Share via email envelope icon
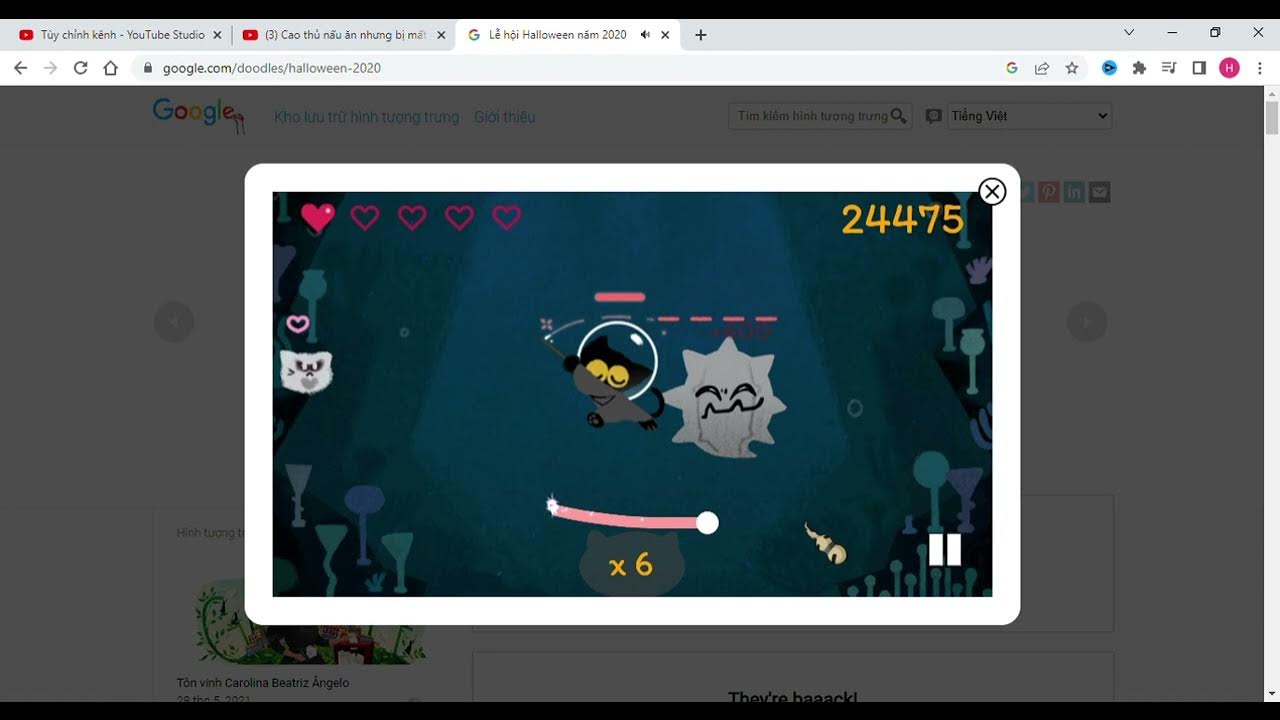The width and height of the screenshot is (1280, 720). tap(1100, 192)
